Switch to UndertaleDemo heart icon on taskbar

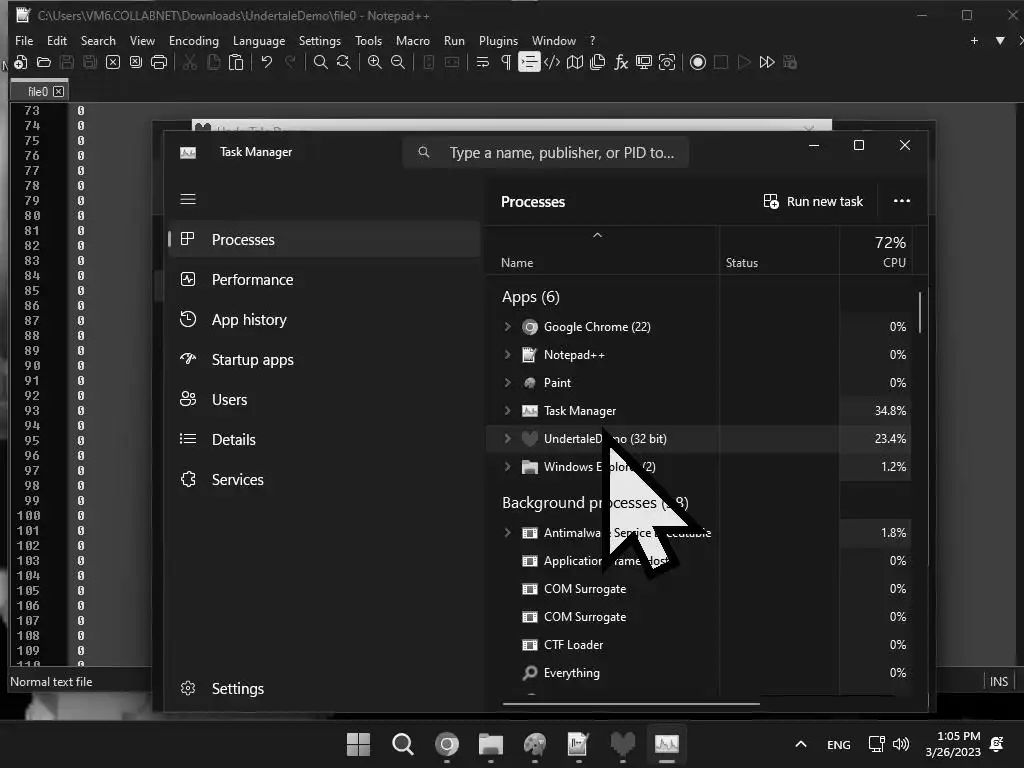pos(622,744)
